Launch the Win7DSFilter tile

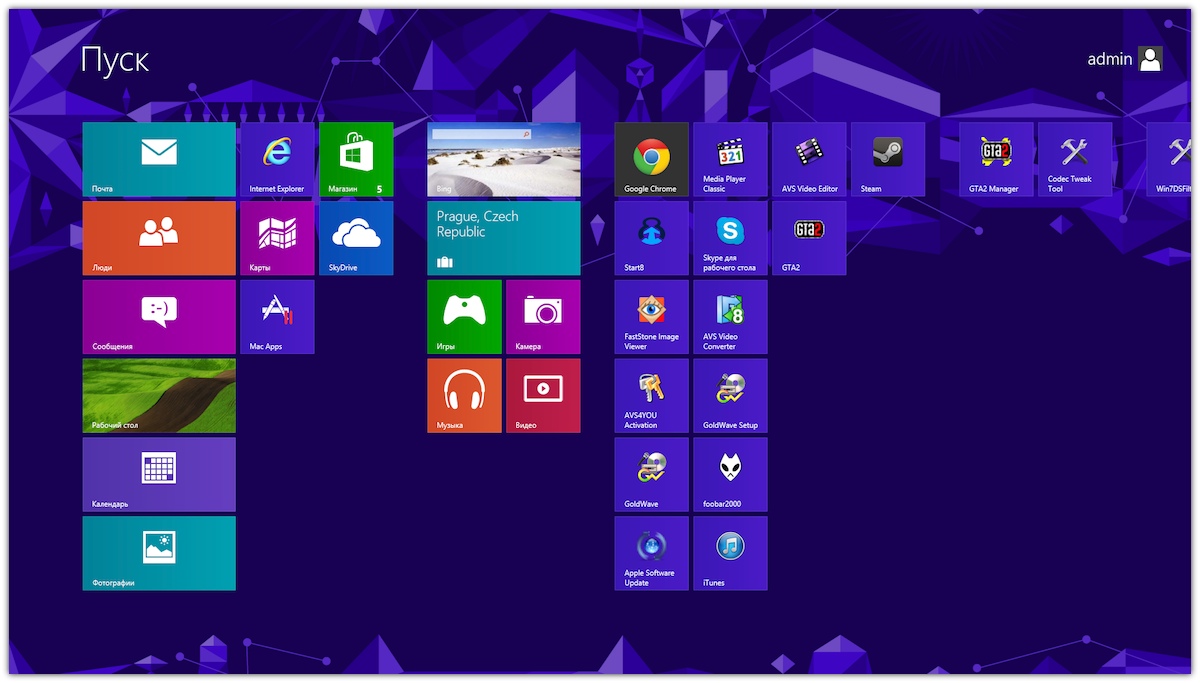tap(1168, 159)
